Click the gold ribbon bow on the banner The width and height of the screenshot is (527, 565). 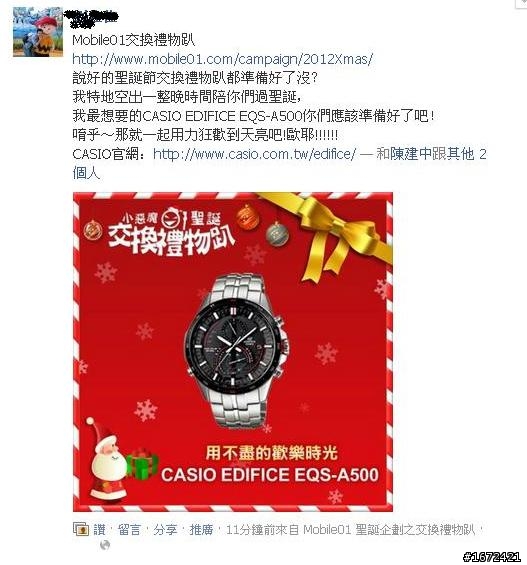pyautogui.click(x=337, y=238)
